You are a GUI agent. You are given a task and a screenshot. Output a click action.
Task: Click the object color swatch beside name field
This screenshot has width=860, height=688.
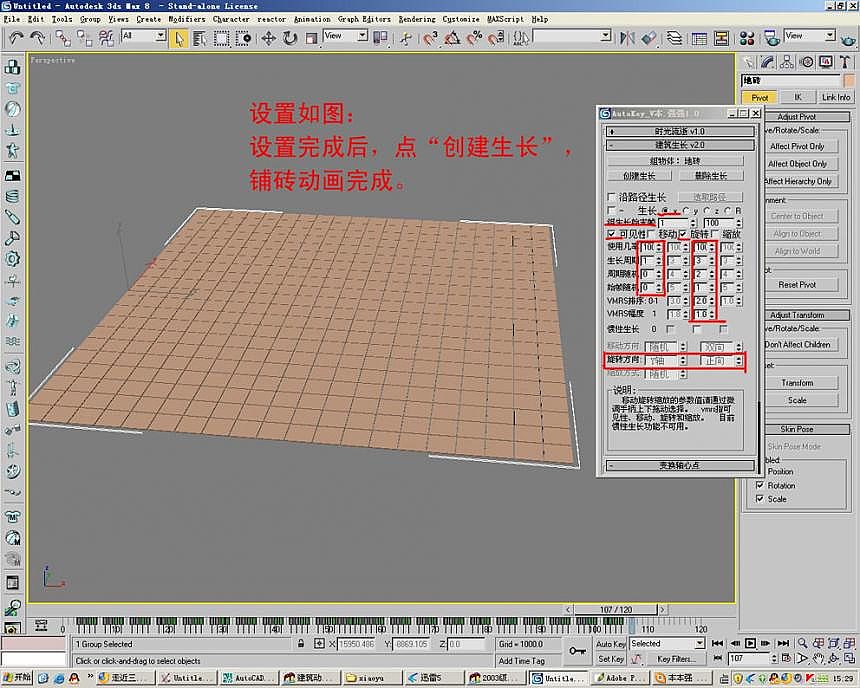coord(849,81)
